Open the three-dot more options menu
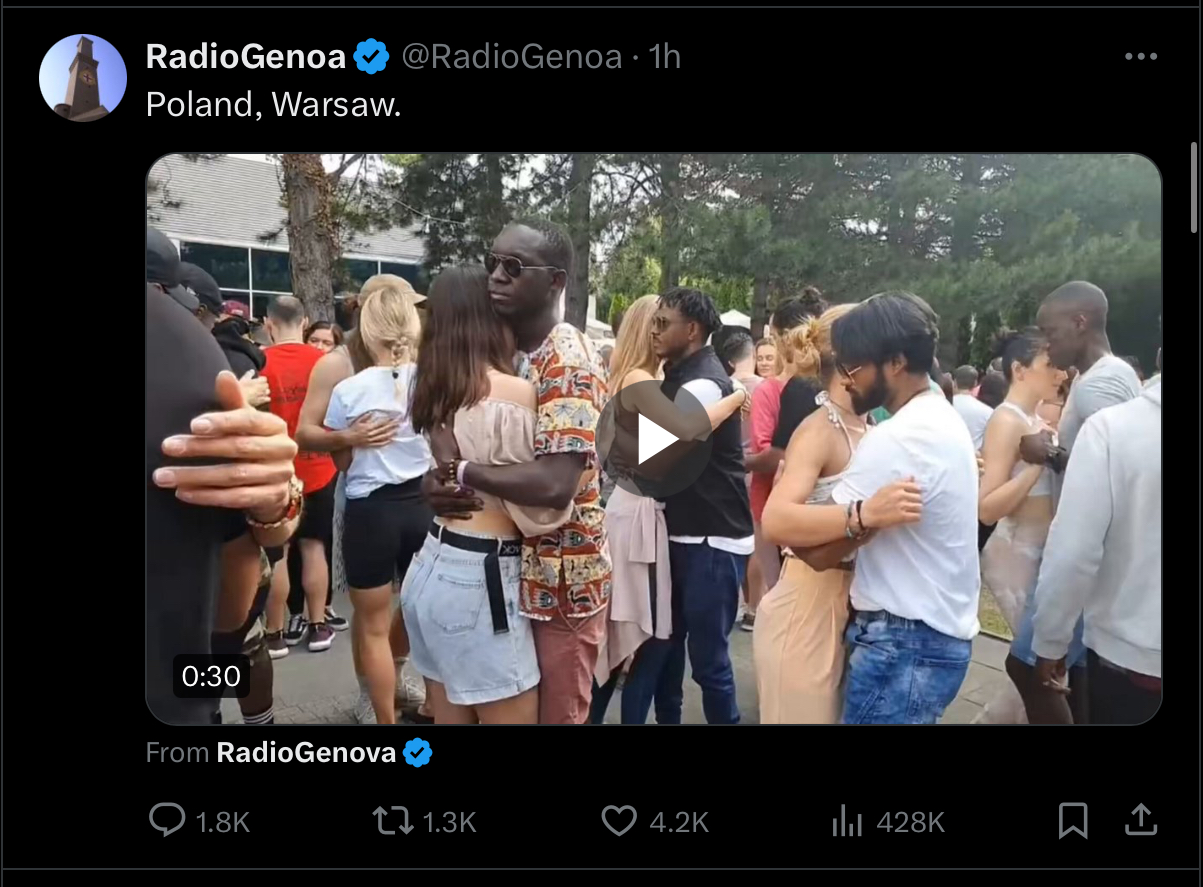Screen dimensions: 1203x887 1140,57
